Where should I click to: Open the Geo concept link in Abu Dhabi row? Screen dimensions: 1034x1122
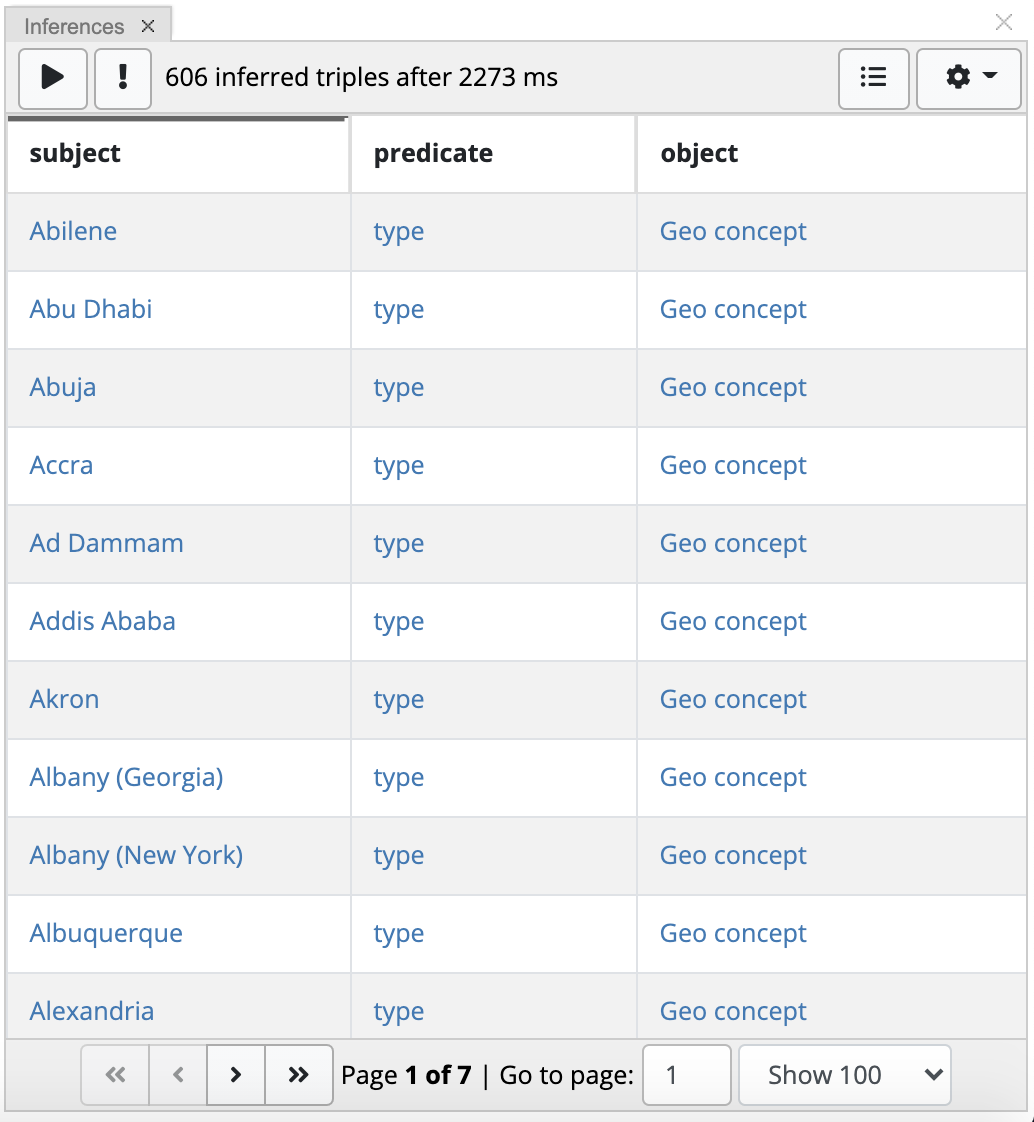point(732,309)
